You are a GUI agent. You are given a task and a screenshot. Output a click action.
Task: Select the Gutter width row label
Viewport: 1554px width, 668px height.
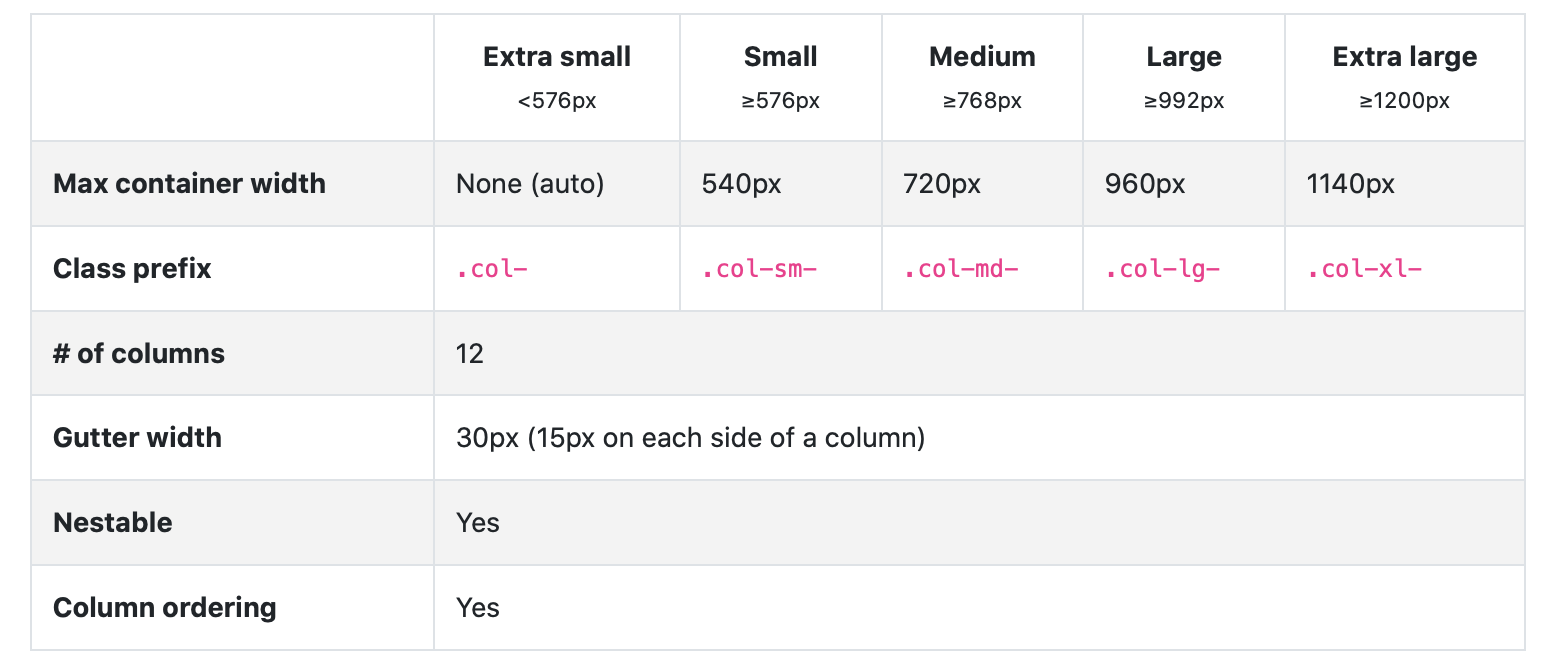click(137, 438)
